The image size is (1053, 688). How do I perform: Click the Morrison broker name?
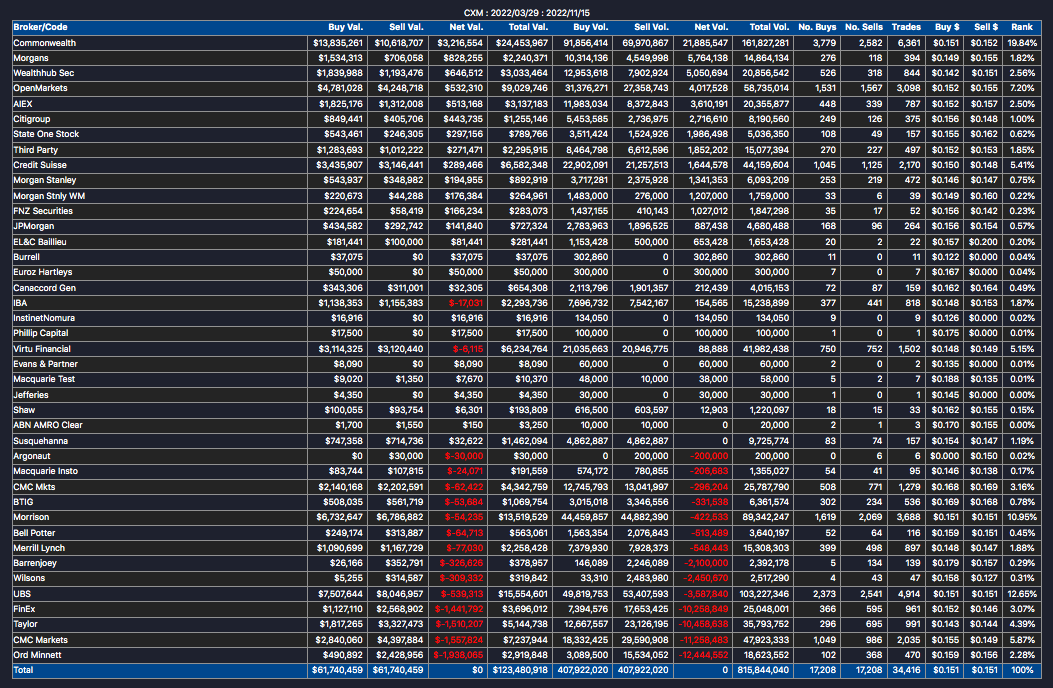(x=31, y=517)
